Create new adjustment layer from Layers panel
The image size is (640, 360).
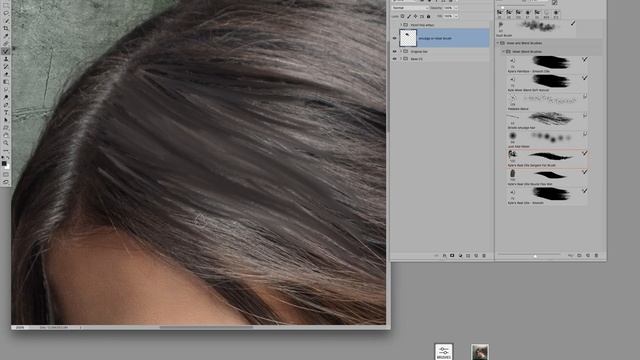[x=460, y=256]
